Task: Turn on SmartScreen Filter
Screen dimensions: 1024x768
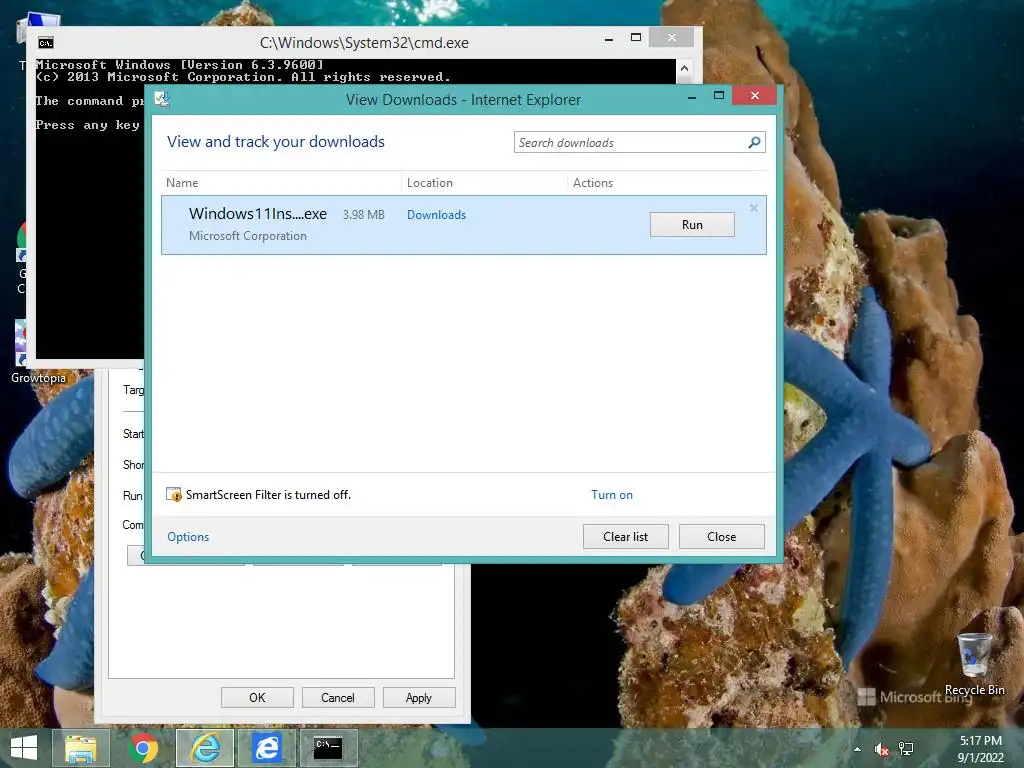Action: coord(612,495)
